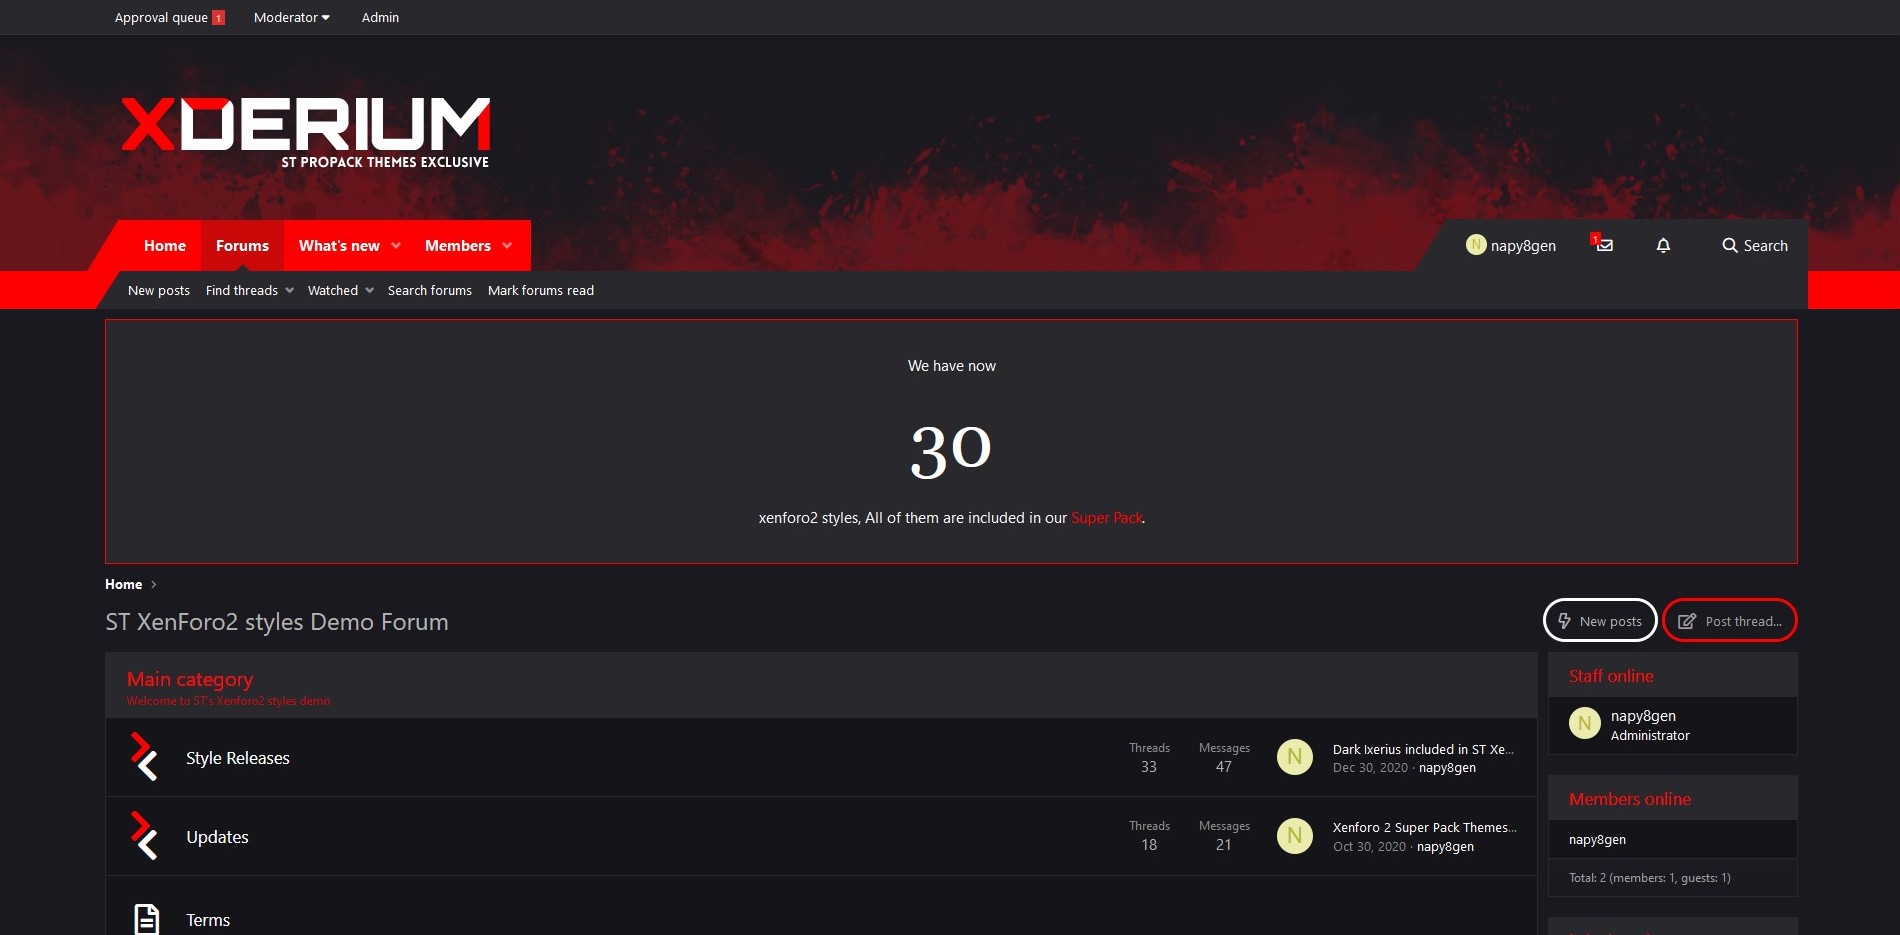Click avatar beside Dark Ixerius thread
Image resolution: width=1900 pixels, height=935 pixels.
pos(1295,757)
